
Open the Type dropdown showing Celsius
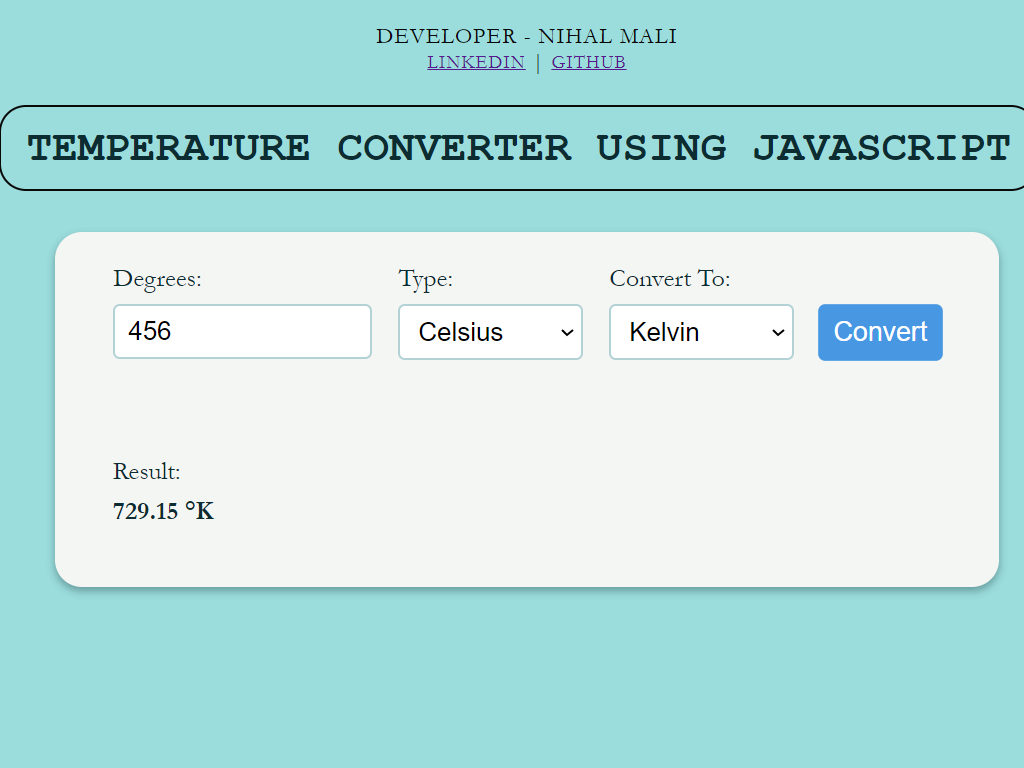tap(490, 332)
